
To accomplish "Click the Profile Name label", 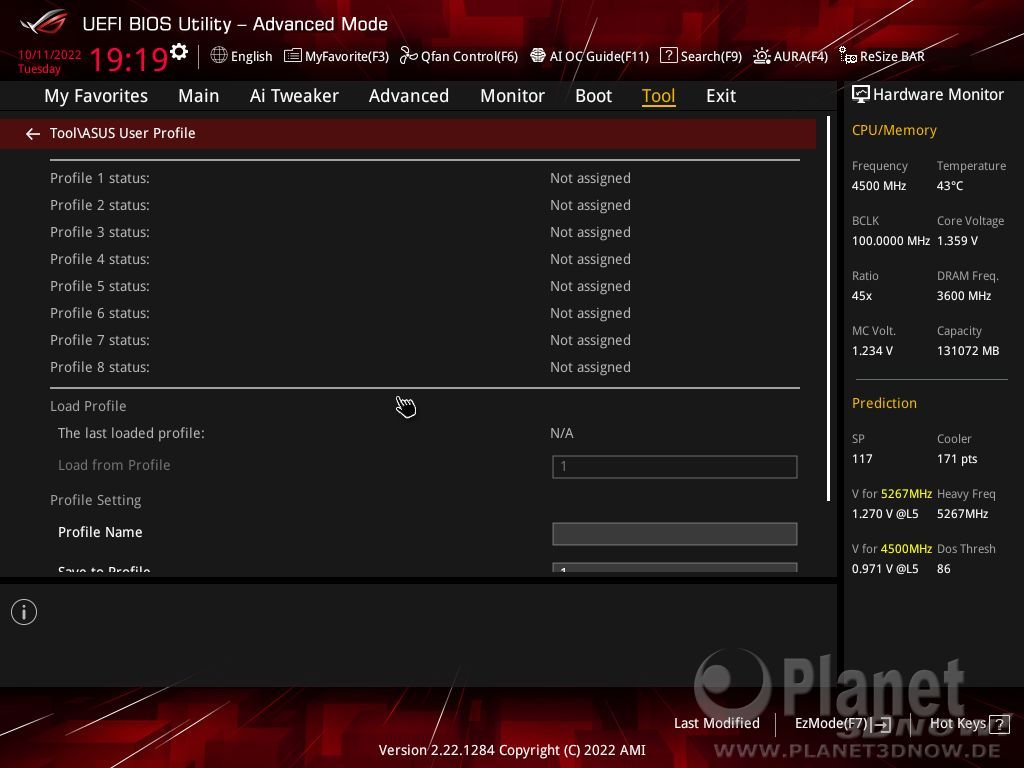I will [100, 532].
